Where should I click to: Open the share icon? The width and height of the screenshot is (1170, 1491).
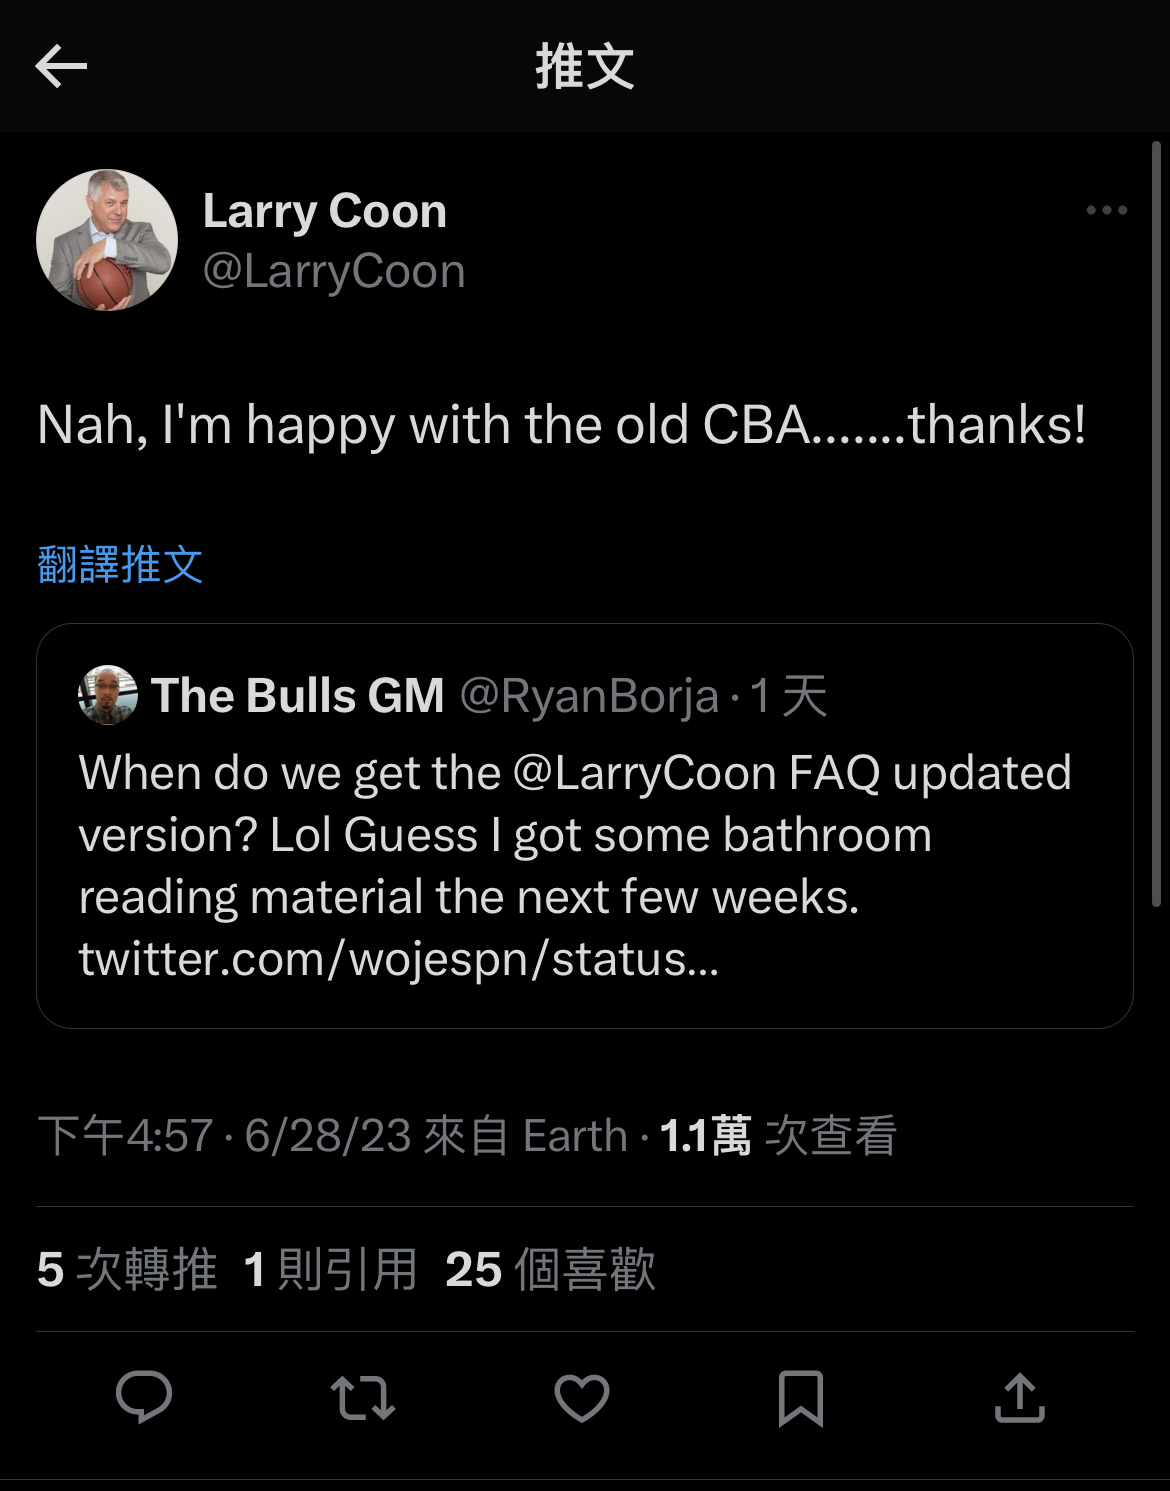pos(1020,1397)
